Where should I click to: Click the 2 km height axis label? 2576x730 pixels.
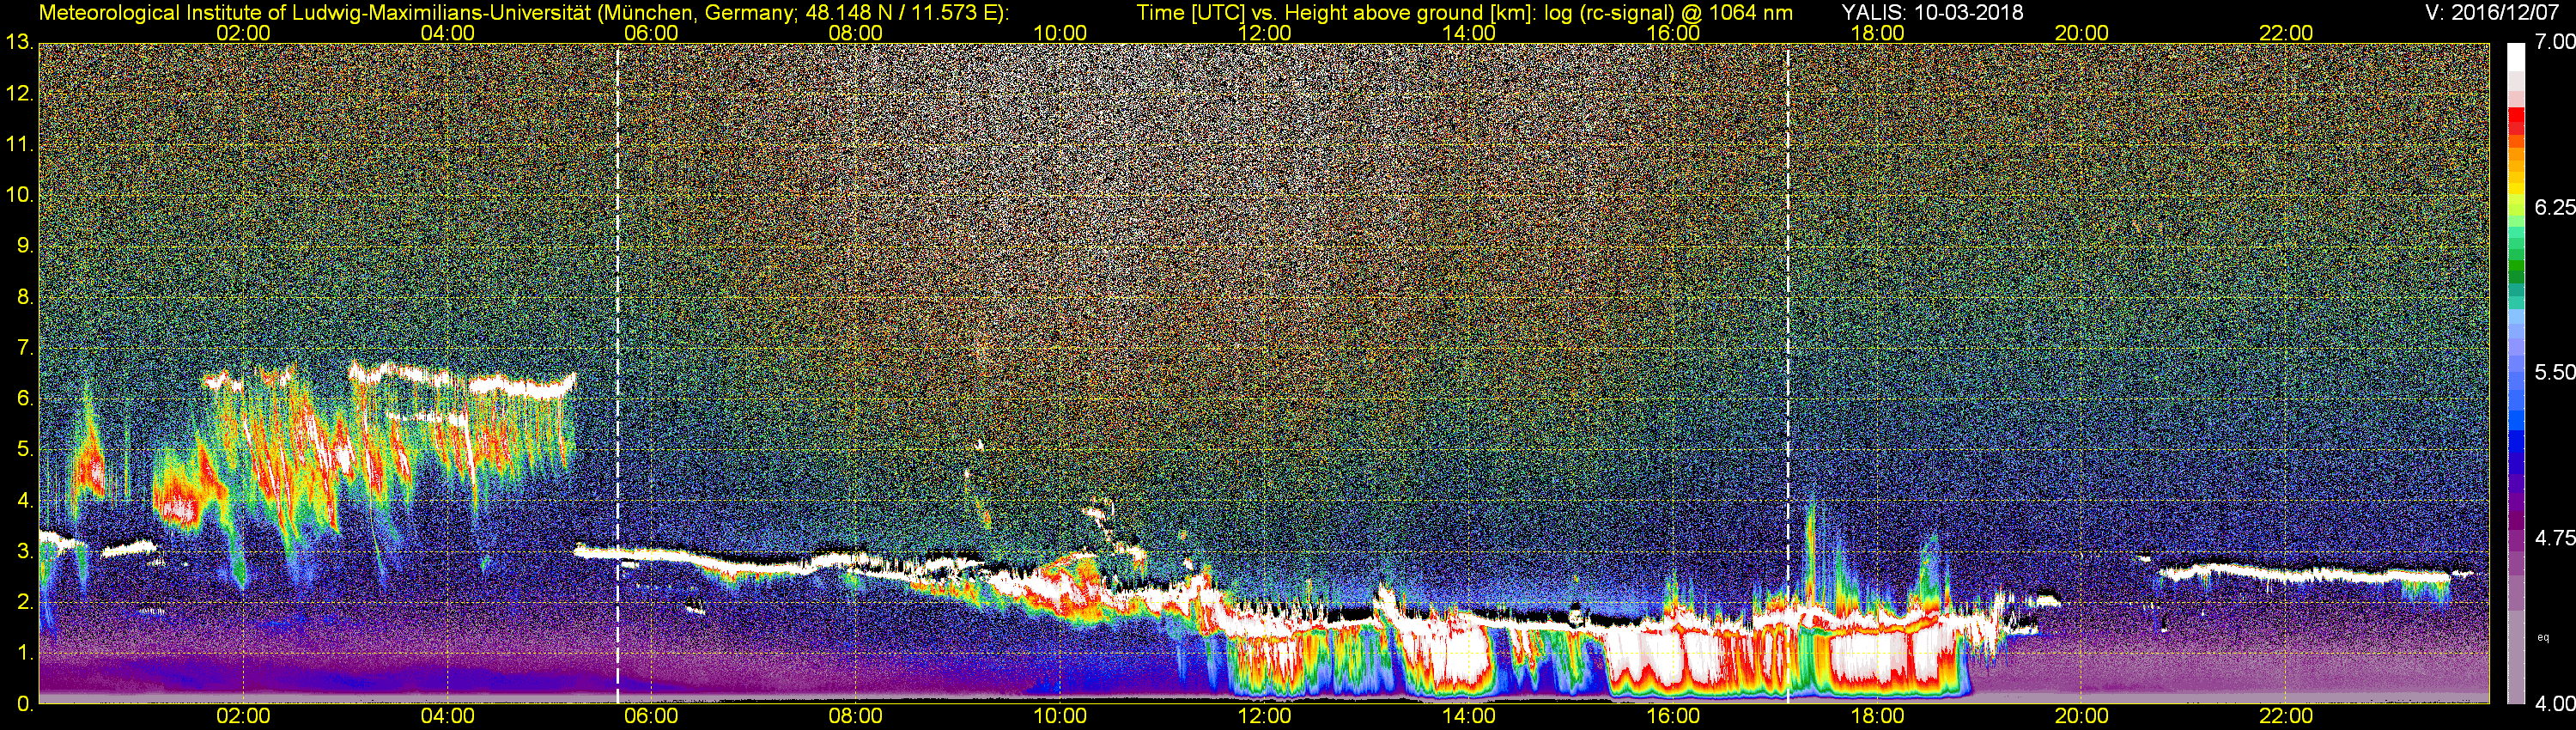tap(24, 603)
